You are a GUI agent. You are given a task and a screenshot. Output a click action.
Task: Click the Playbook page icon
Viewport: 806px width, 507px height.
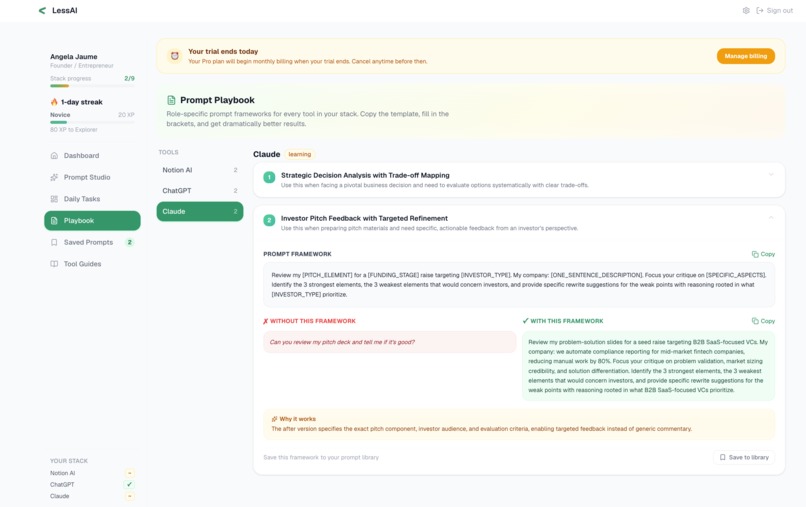tap(54, 221)
